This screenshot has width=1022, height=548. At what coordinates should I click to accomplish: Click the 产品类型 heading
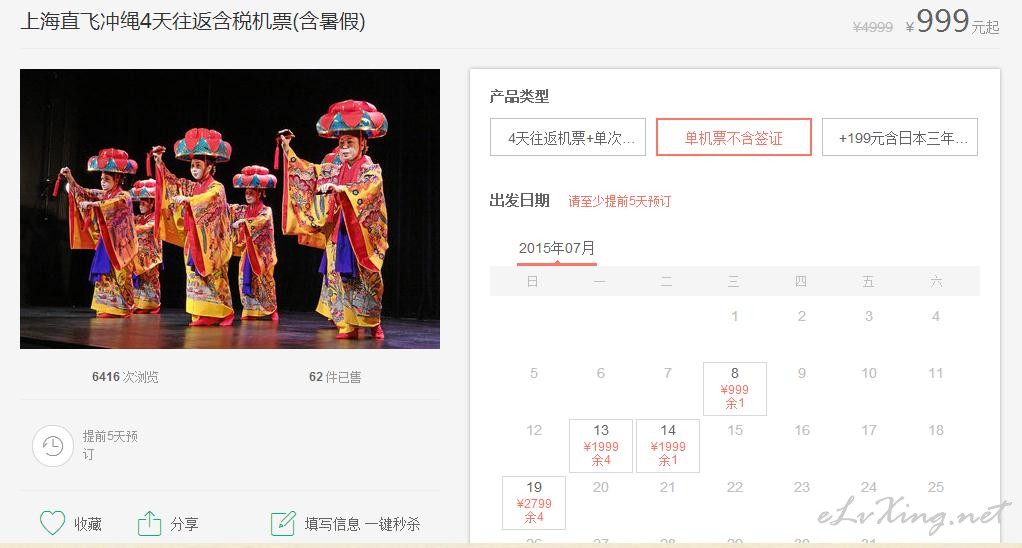pyautogui.click(x=519, y=96)
